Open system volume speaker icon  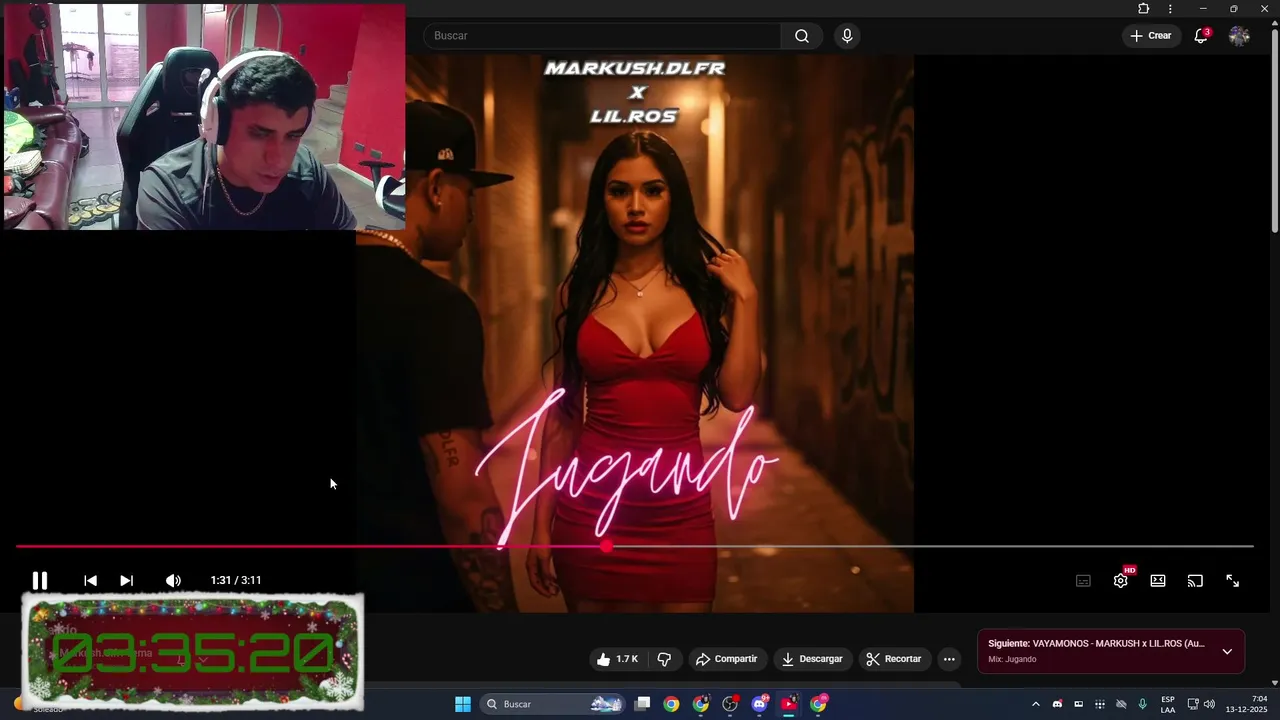[1209, 704]
